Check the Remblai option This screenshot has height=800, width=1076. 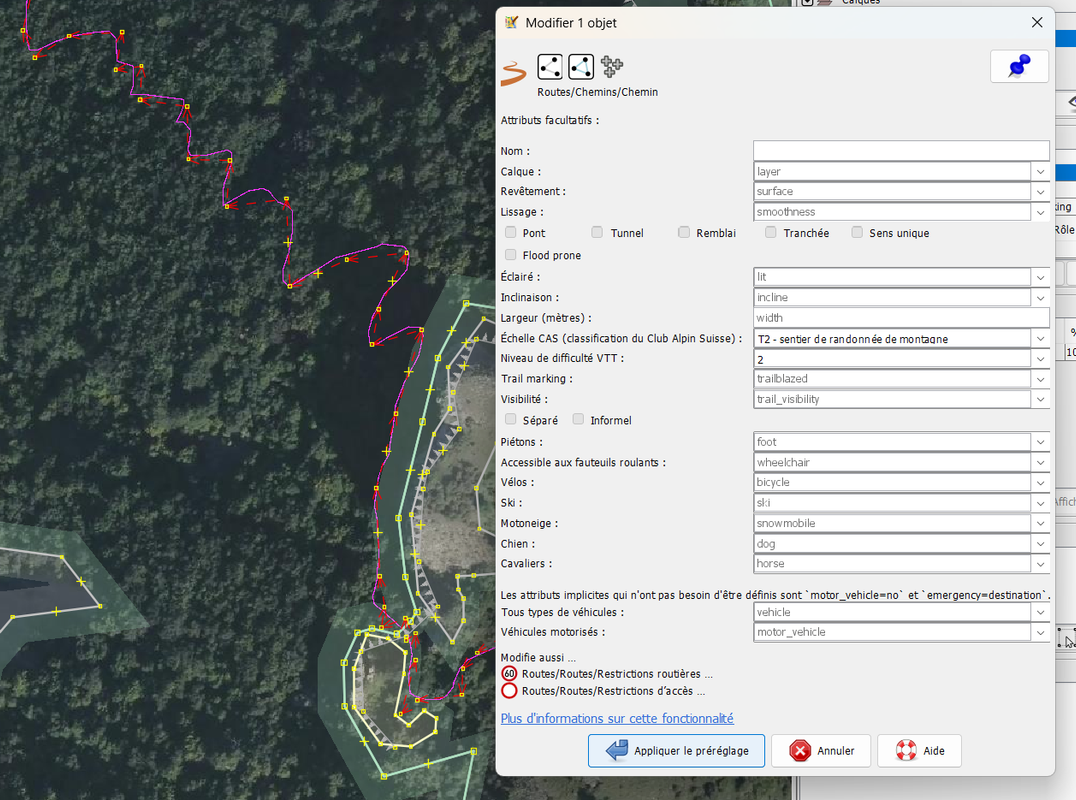coord(683,233)
